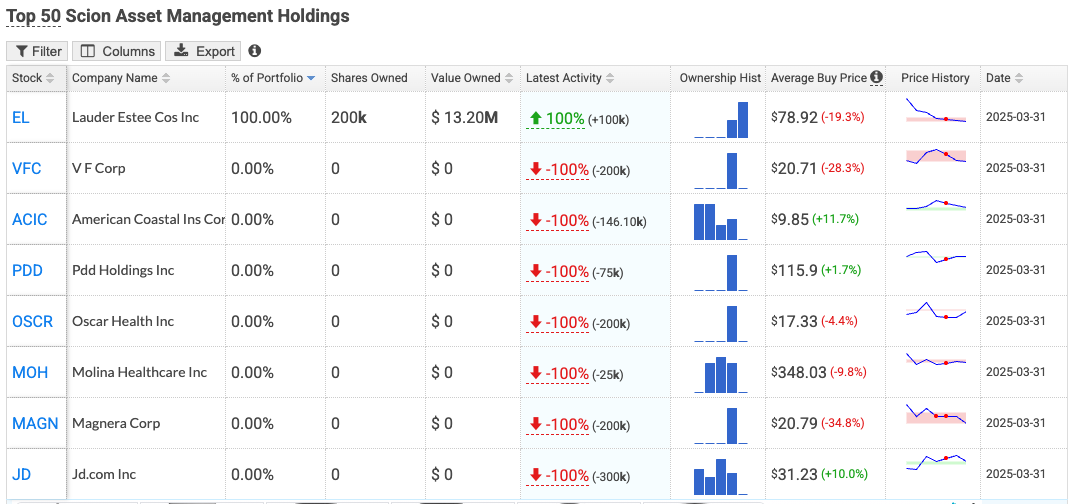This screenshot has width=1078, height=504.
Task: Click the -100% activity in ACIC row
Action: [x=558, y=220]
